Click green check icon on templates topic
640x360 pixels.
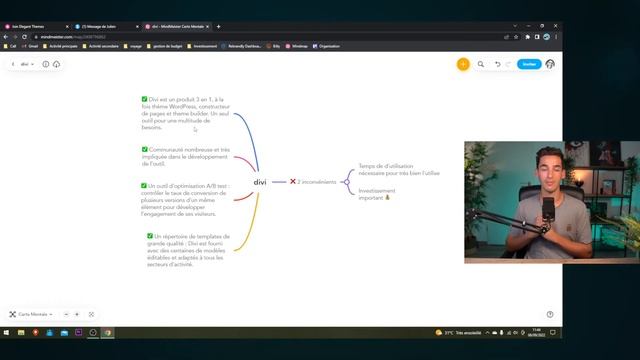point(150,236)
